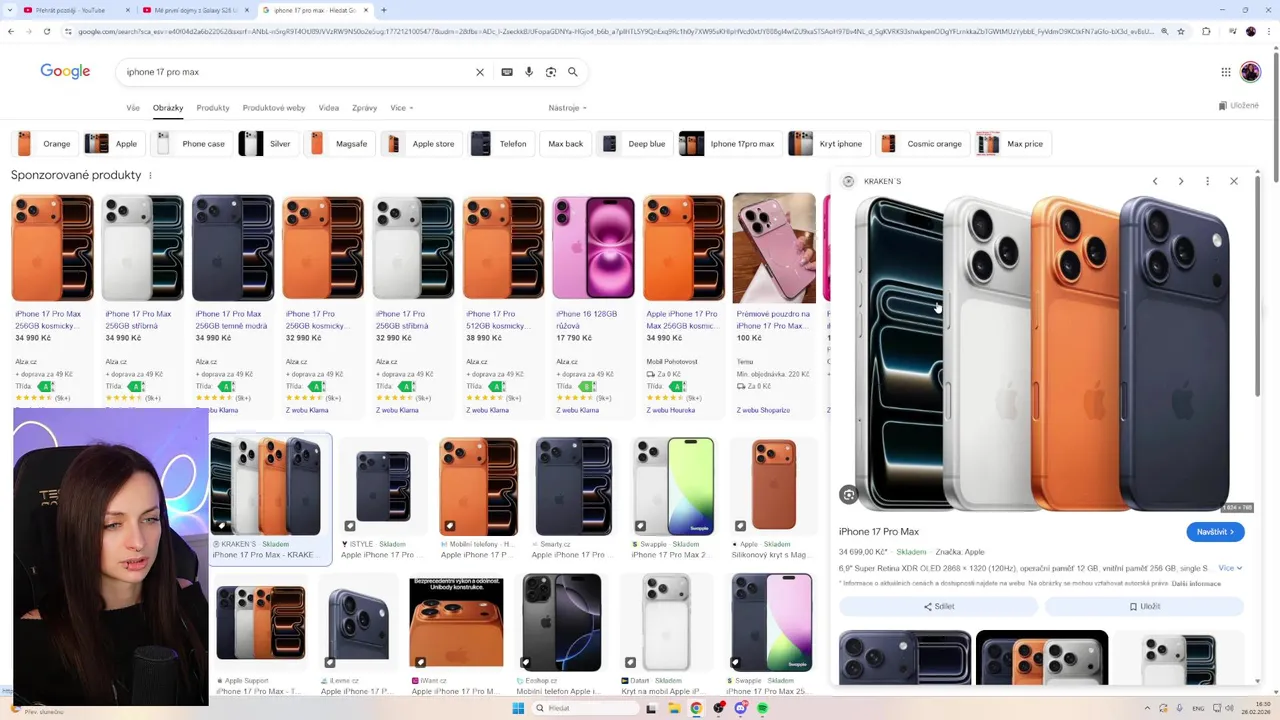Open a new browser tab
Screen dimensions: 1280x720
pos(384,10)
